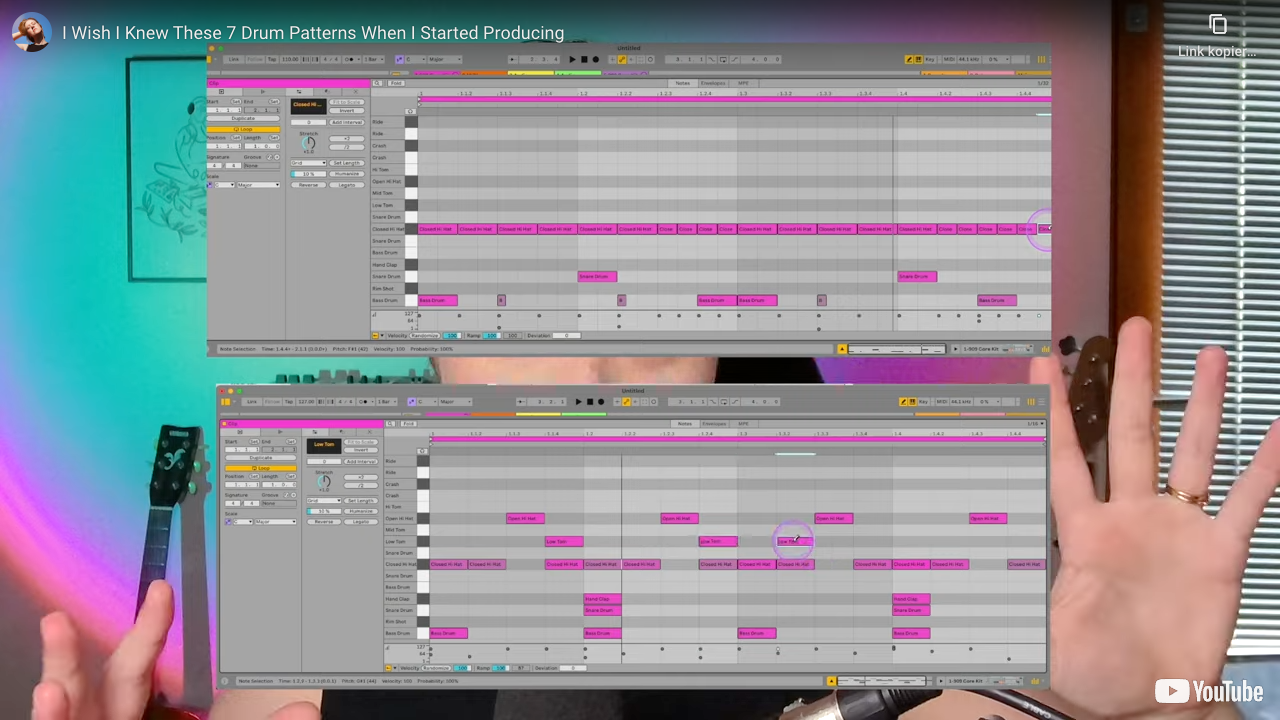Stop playback in the lower Ableton window

(x=590, y=401)
